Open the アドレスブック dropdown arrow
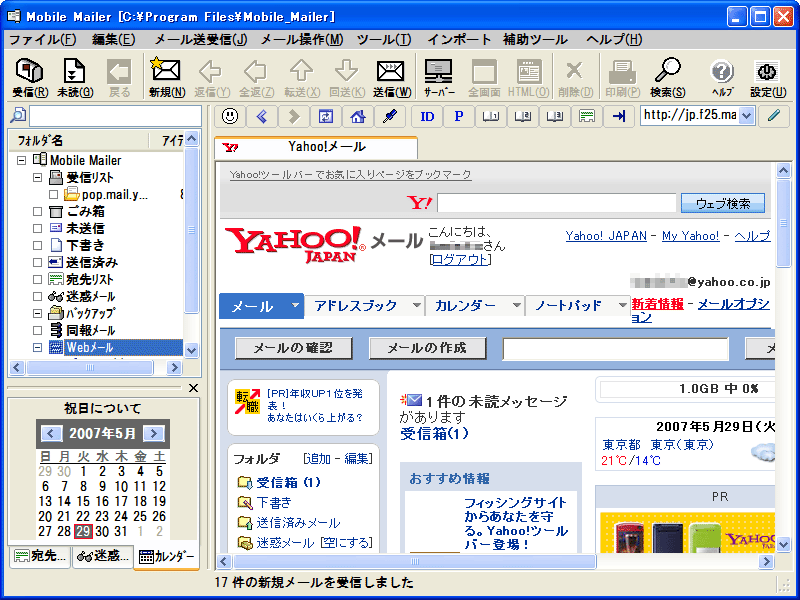 (x=417, y=305)
